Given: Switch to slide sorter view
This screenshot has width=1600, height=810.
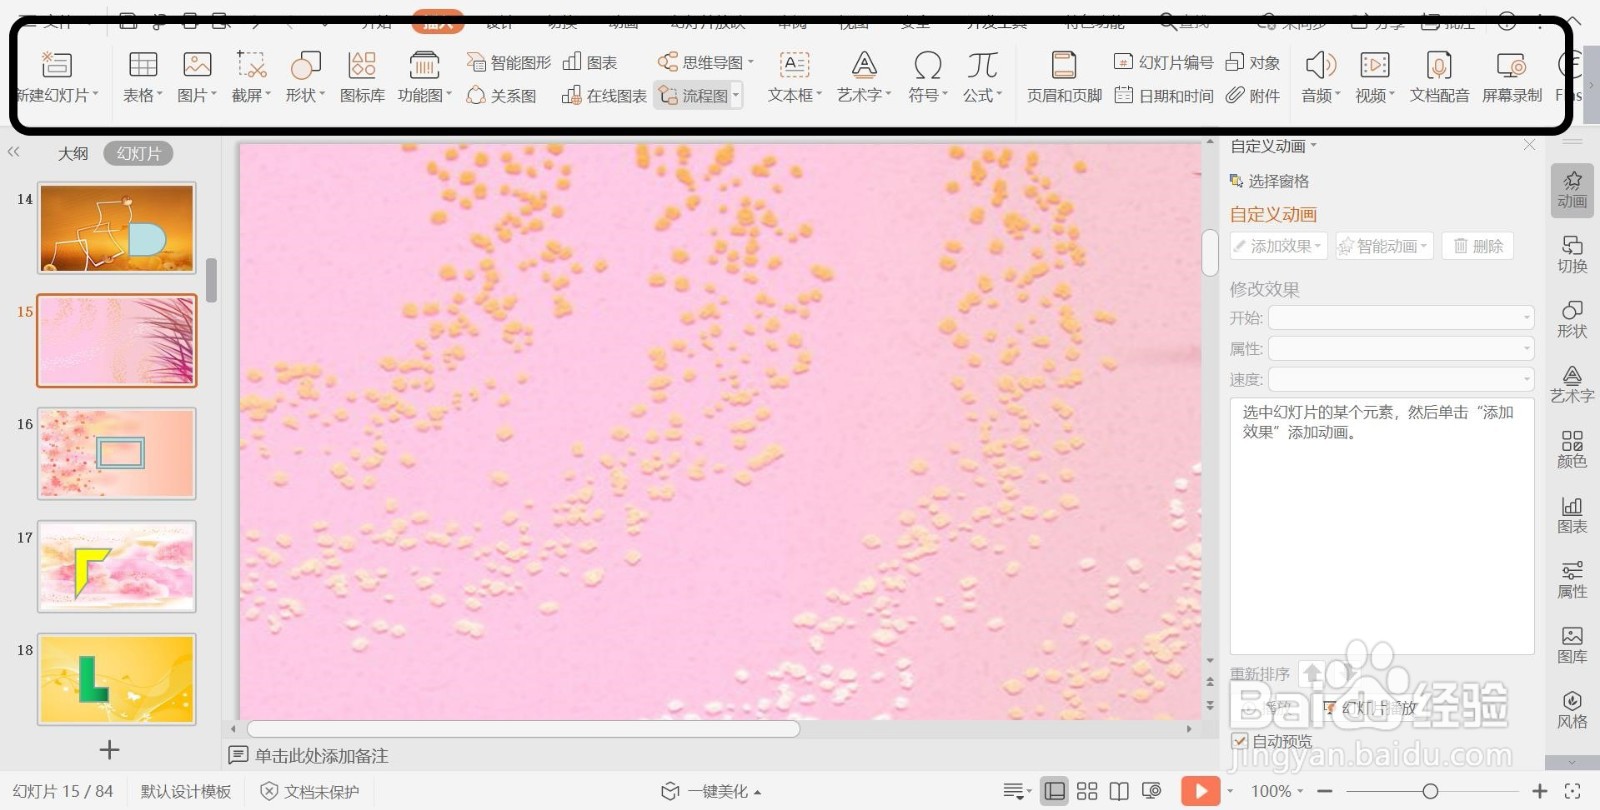Looking at the screenshot, I should coord(1087,791).
